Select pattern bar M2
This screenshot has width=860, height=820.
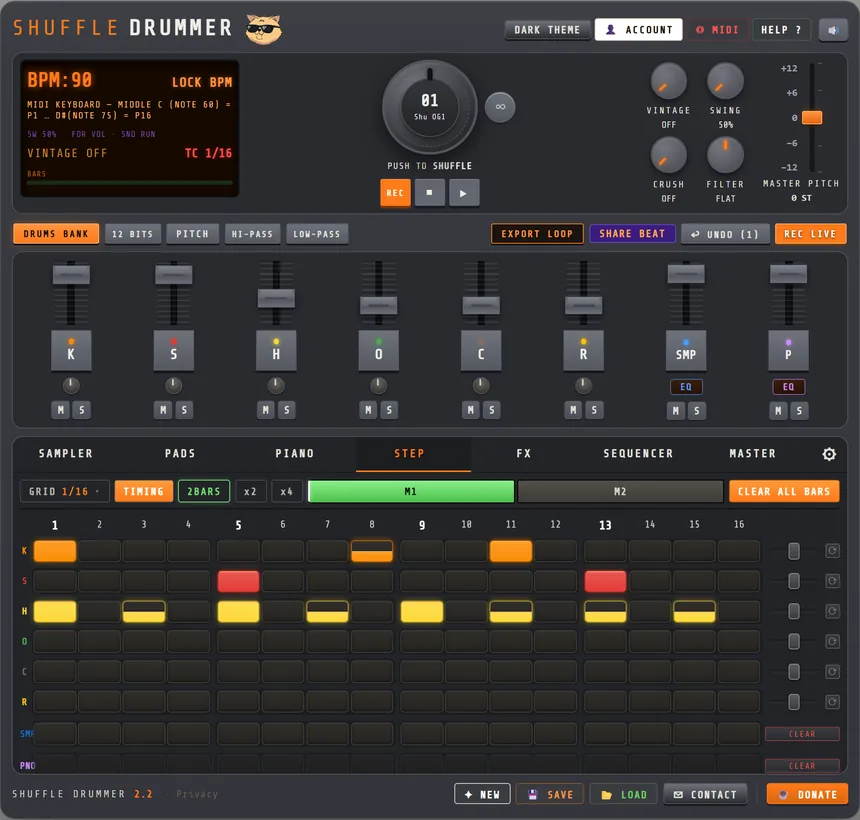click(620, 491)
